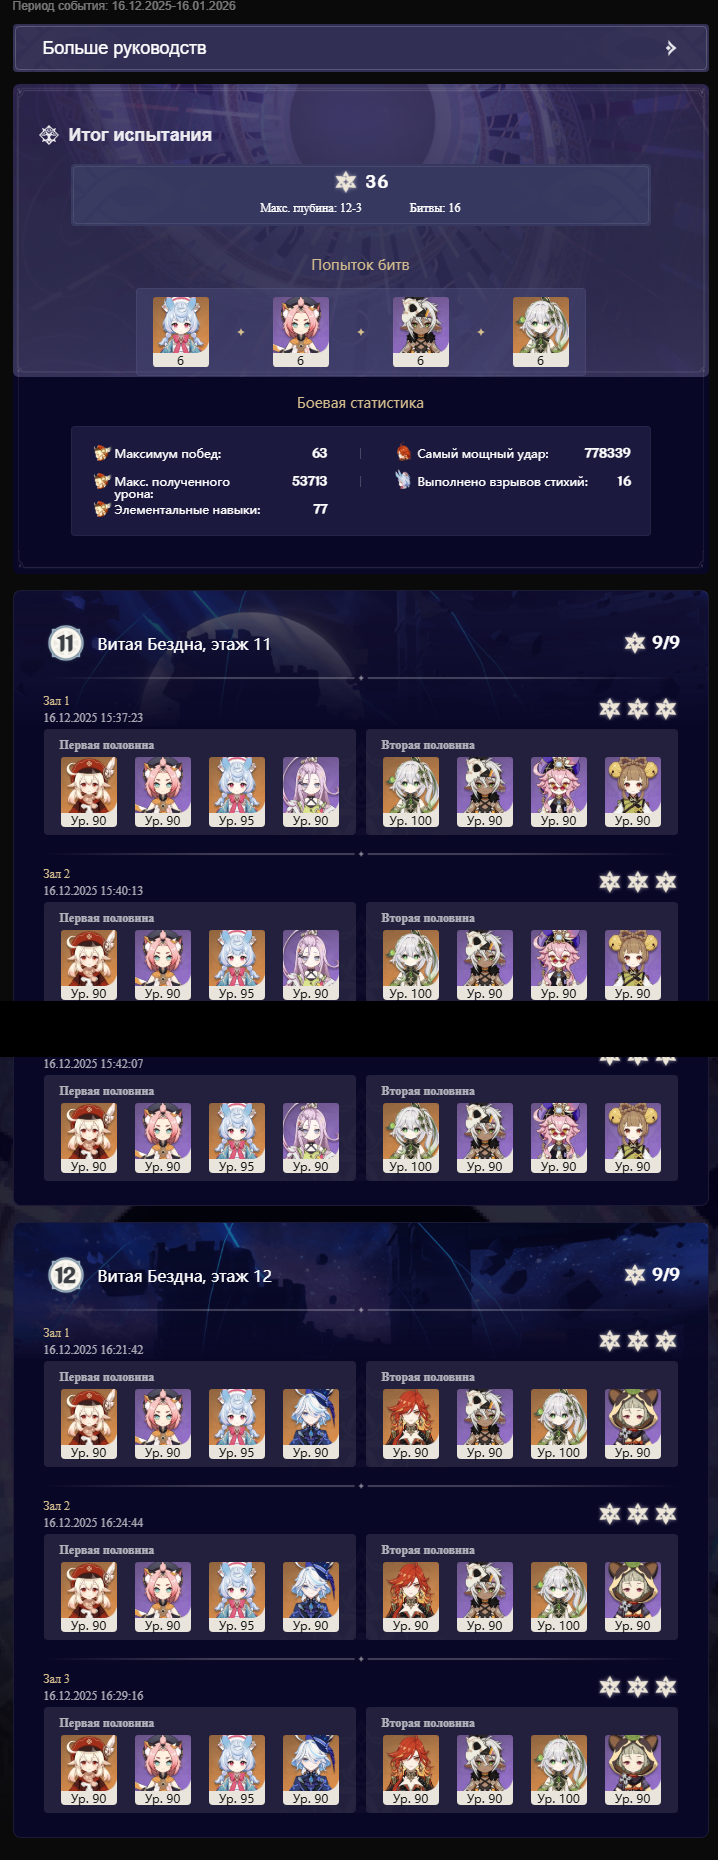
Task: Open the floor 11 number badge
Action: [x=66, y=643]
